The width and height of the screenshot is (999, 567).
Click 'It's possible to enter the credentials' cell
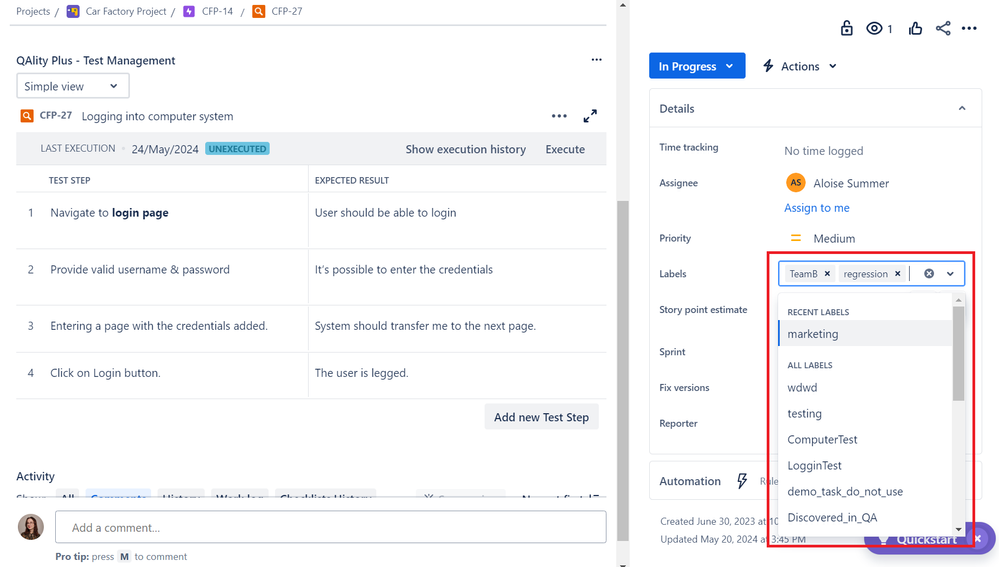(403, 269)
